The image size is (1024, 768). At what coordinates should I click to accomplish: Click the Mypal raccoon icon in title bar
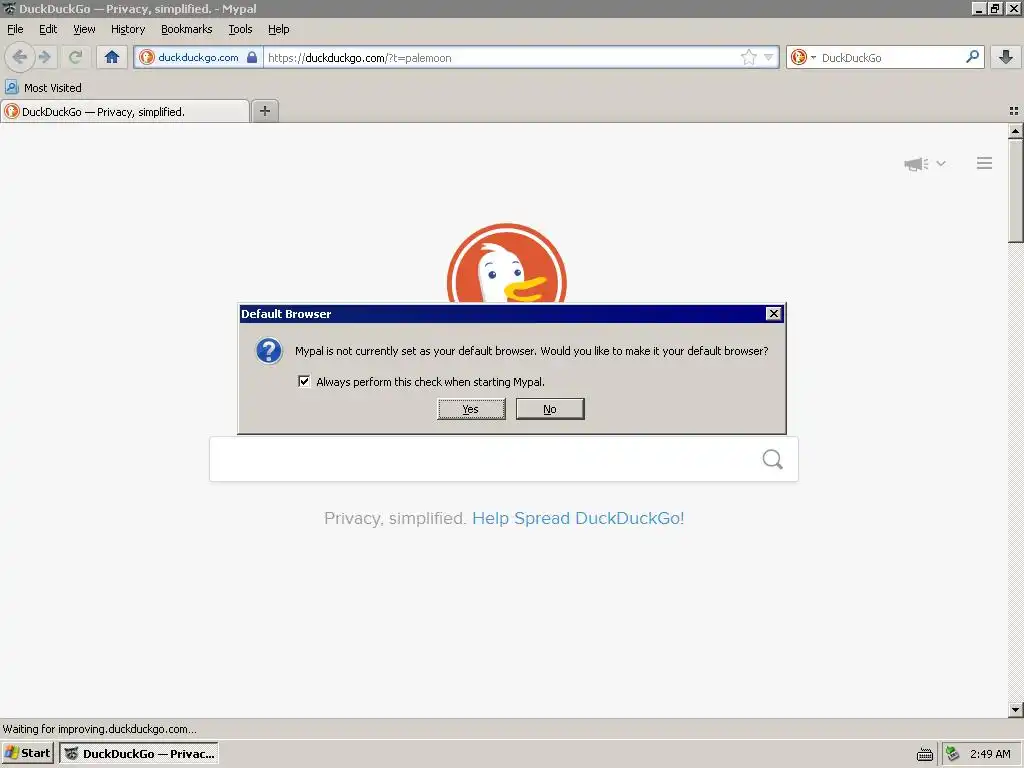9,8
